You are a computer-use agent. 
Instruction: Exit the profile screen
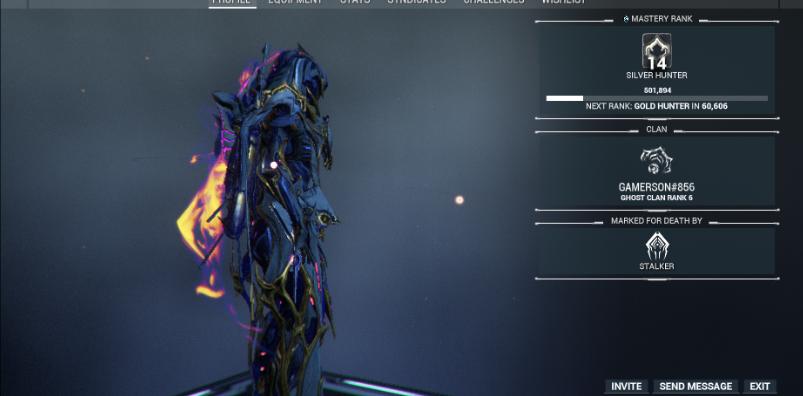point(760,386)
